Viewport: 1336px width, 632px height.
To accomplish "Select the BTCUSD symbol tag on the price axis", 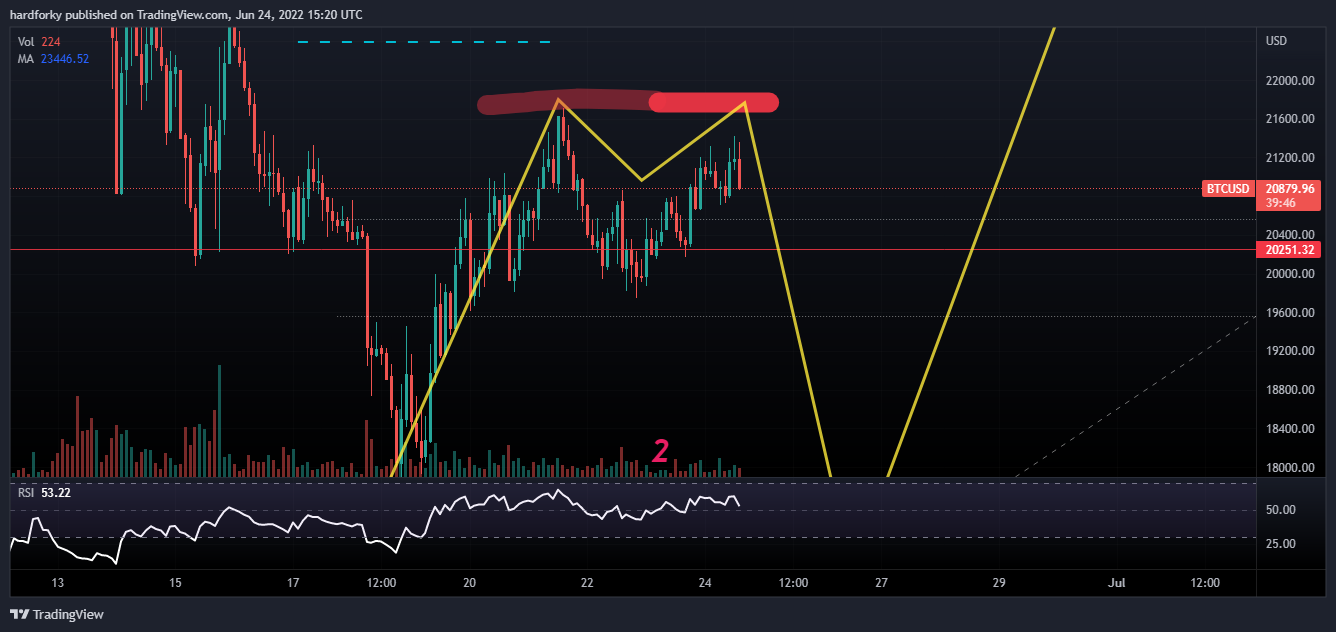I will [x=1227, y=189].
